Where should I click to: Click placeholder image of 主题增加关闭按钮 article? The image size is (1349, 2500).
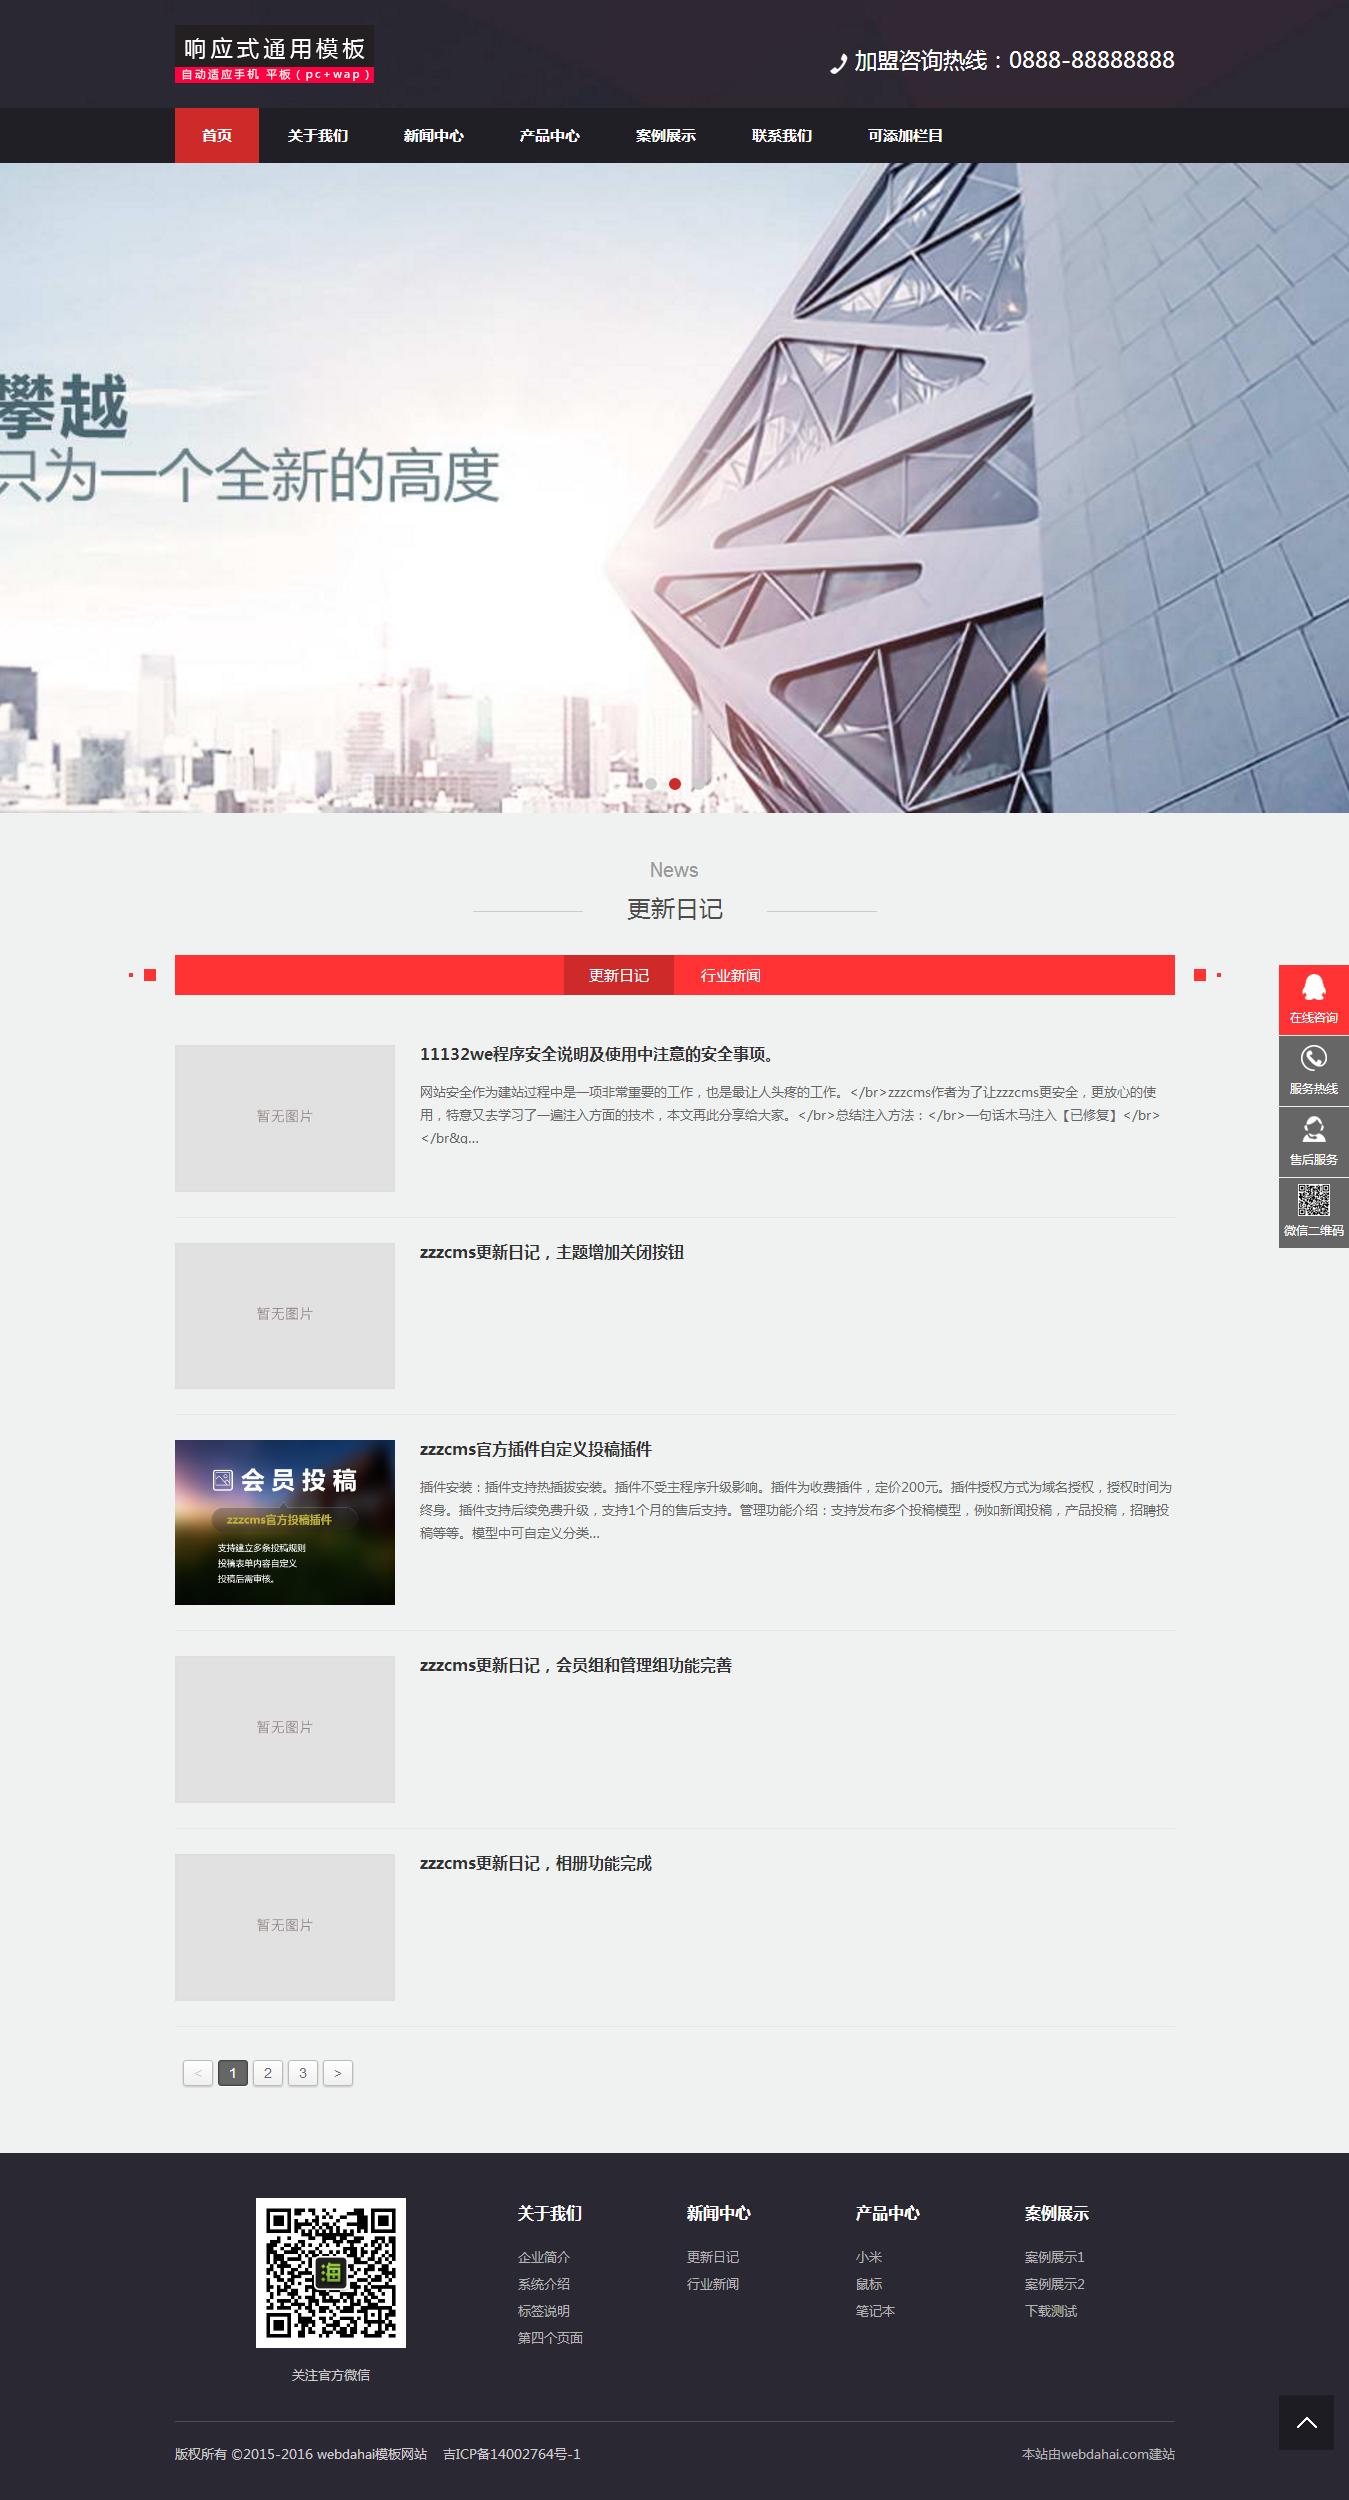click(285, 1316)
